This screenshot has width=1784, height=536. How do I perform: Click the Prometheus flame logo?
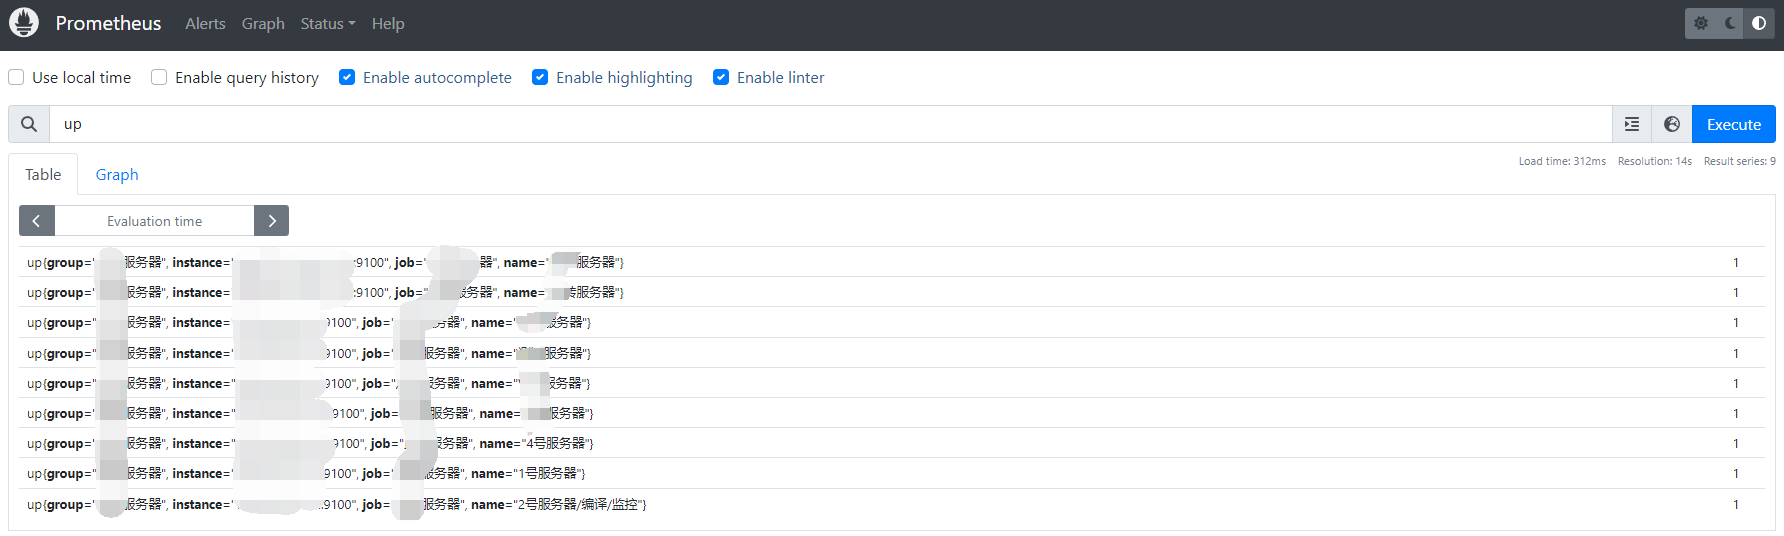coord(24,23)
